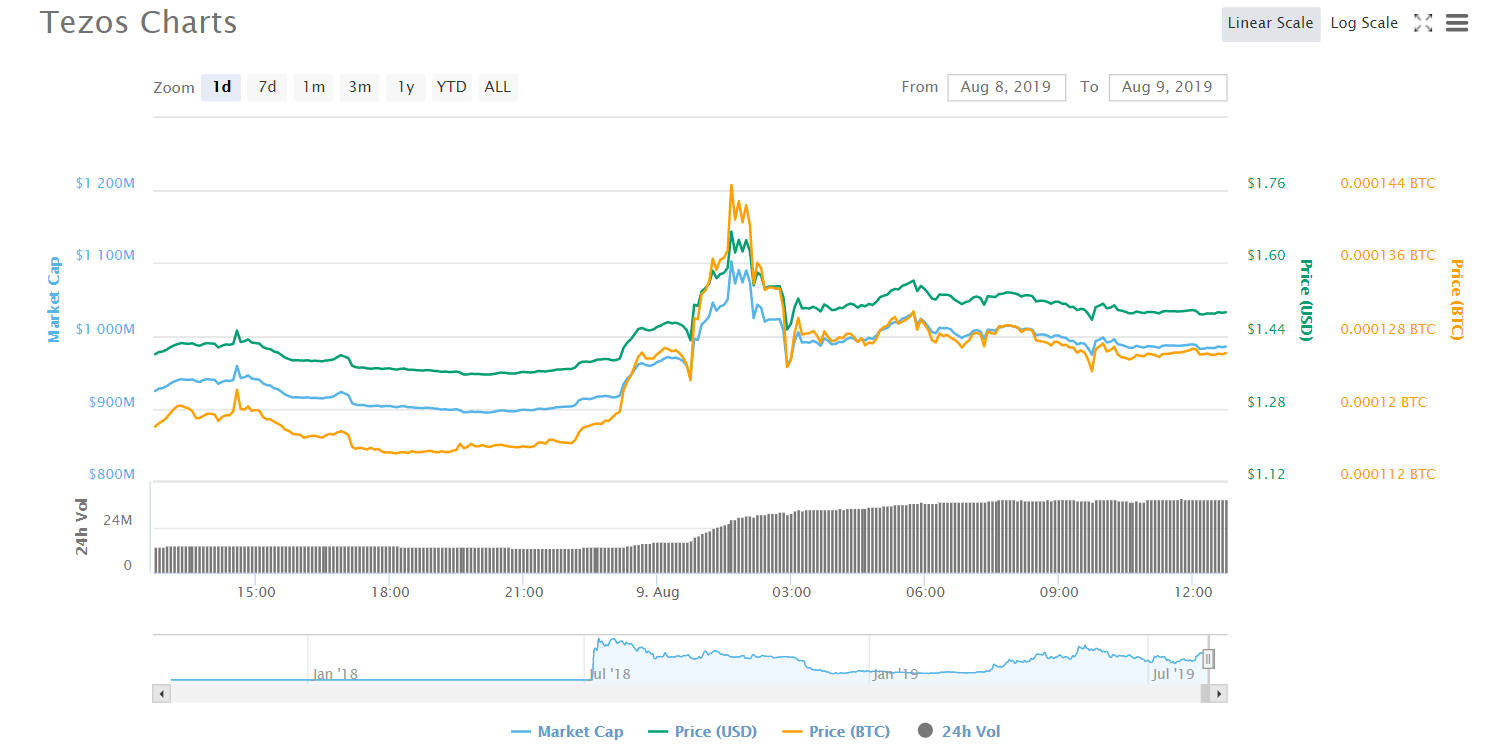Click the 24M volume axis label
The width and height of the screenshot is (1488, 755).
click(x=118, y=521)
